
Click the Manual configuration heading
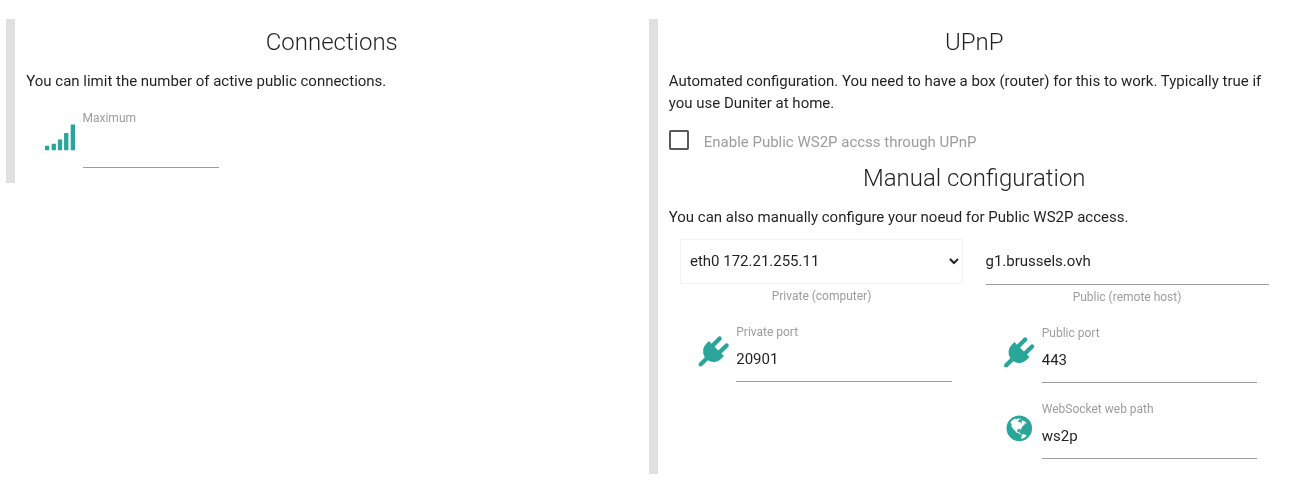coord(973,178)
